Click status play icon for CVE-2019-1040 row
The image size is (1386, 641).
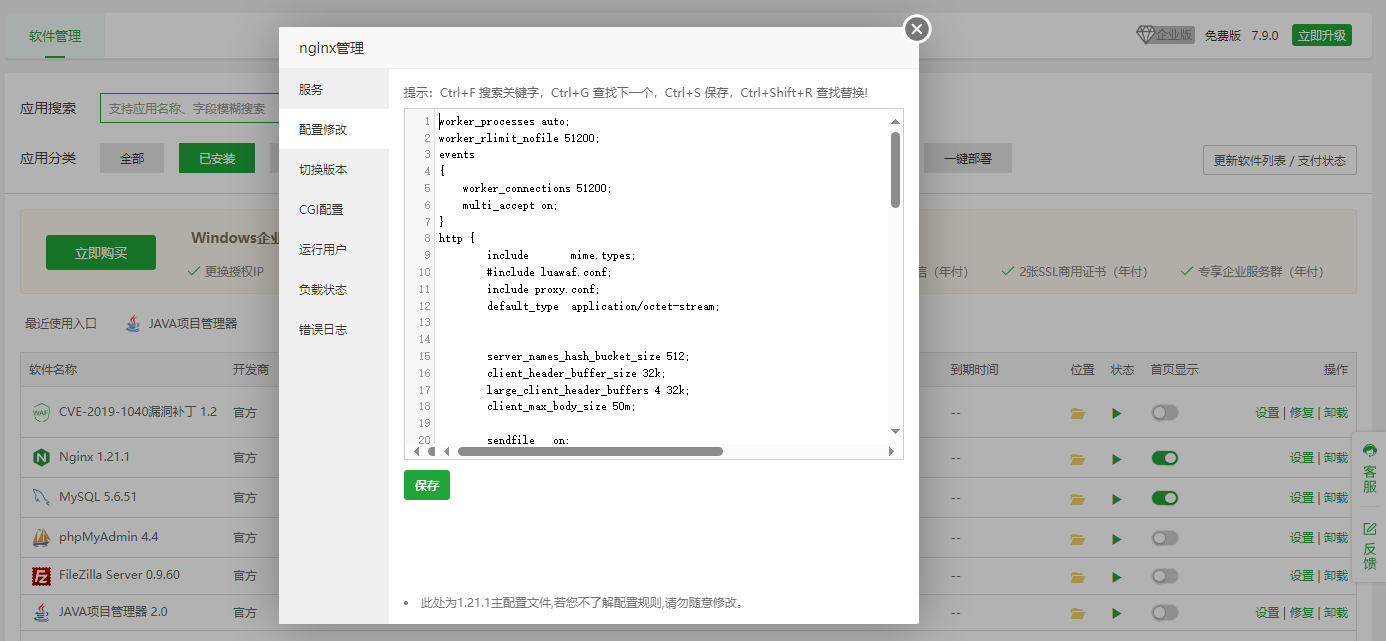tap(1117, 413)
